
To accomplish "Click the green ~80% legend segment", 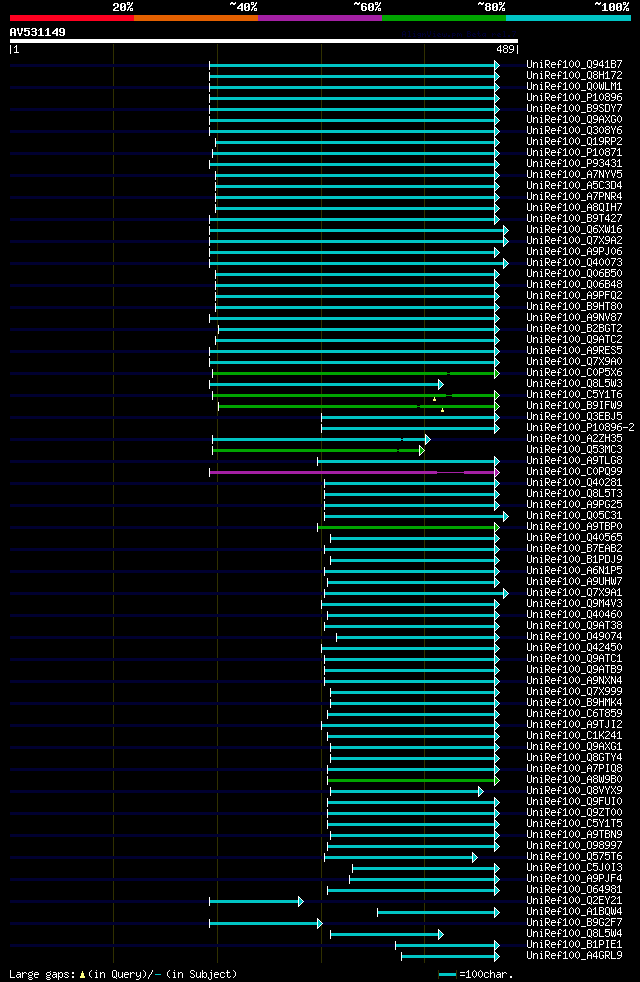I will [x=443, y=18].
